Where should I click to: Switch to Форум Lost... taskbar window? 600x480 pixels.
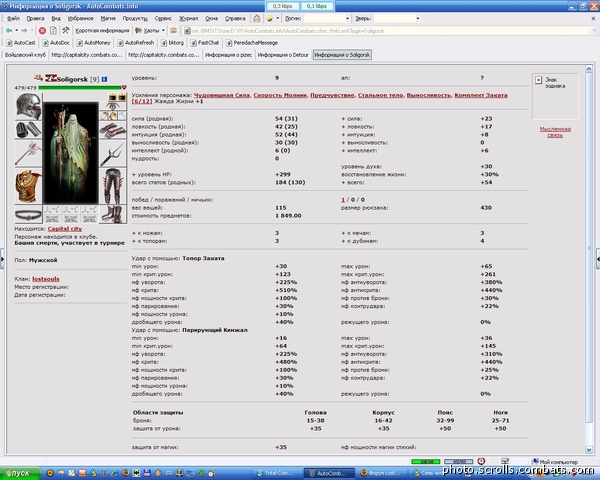tap(381, 473)
